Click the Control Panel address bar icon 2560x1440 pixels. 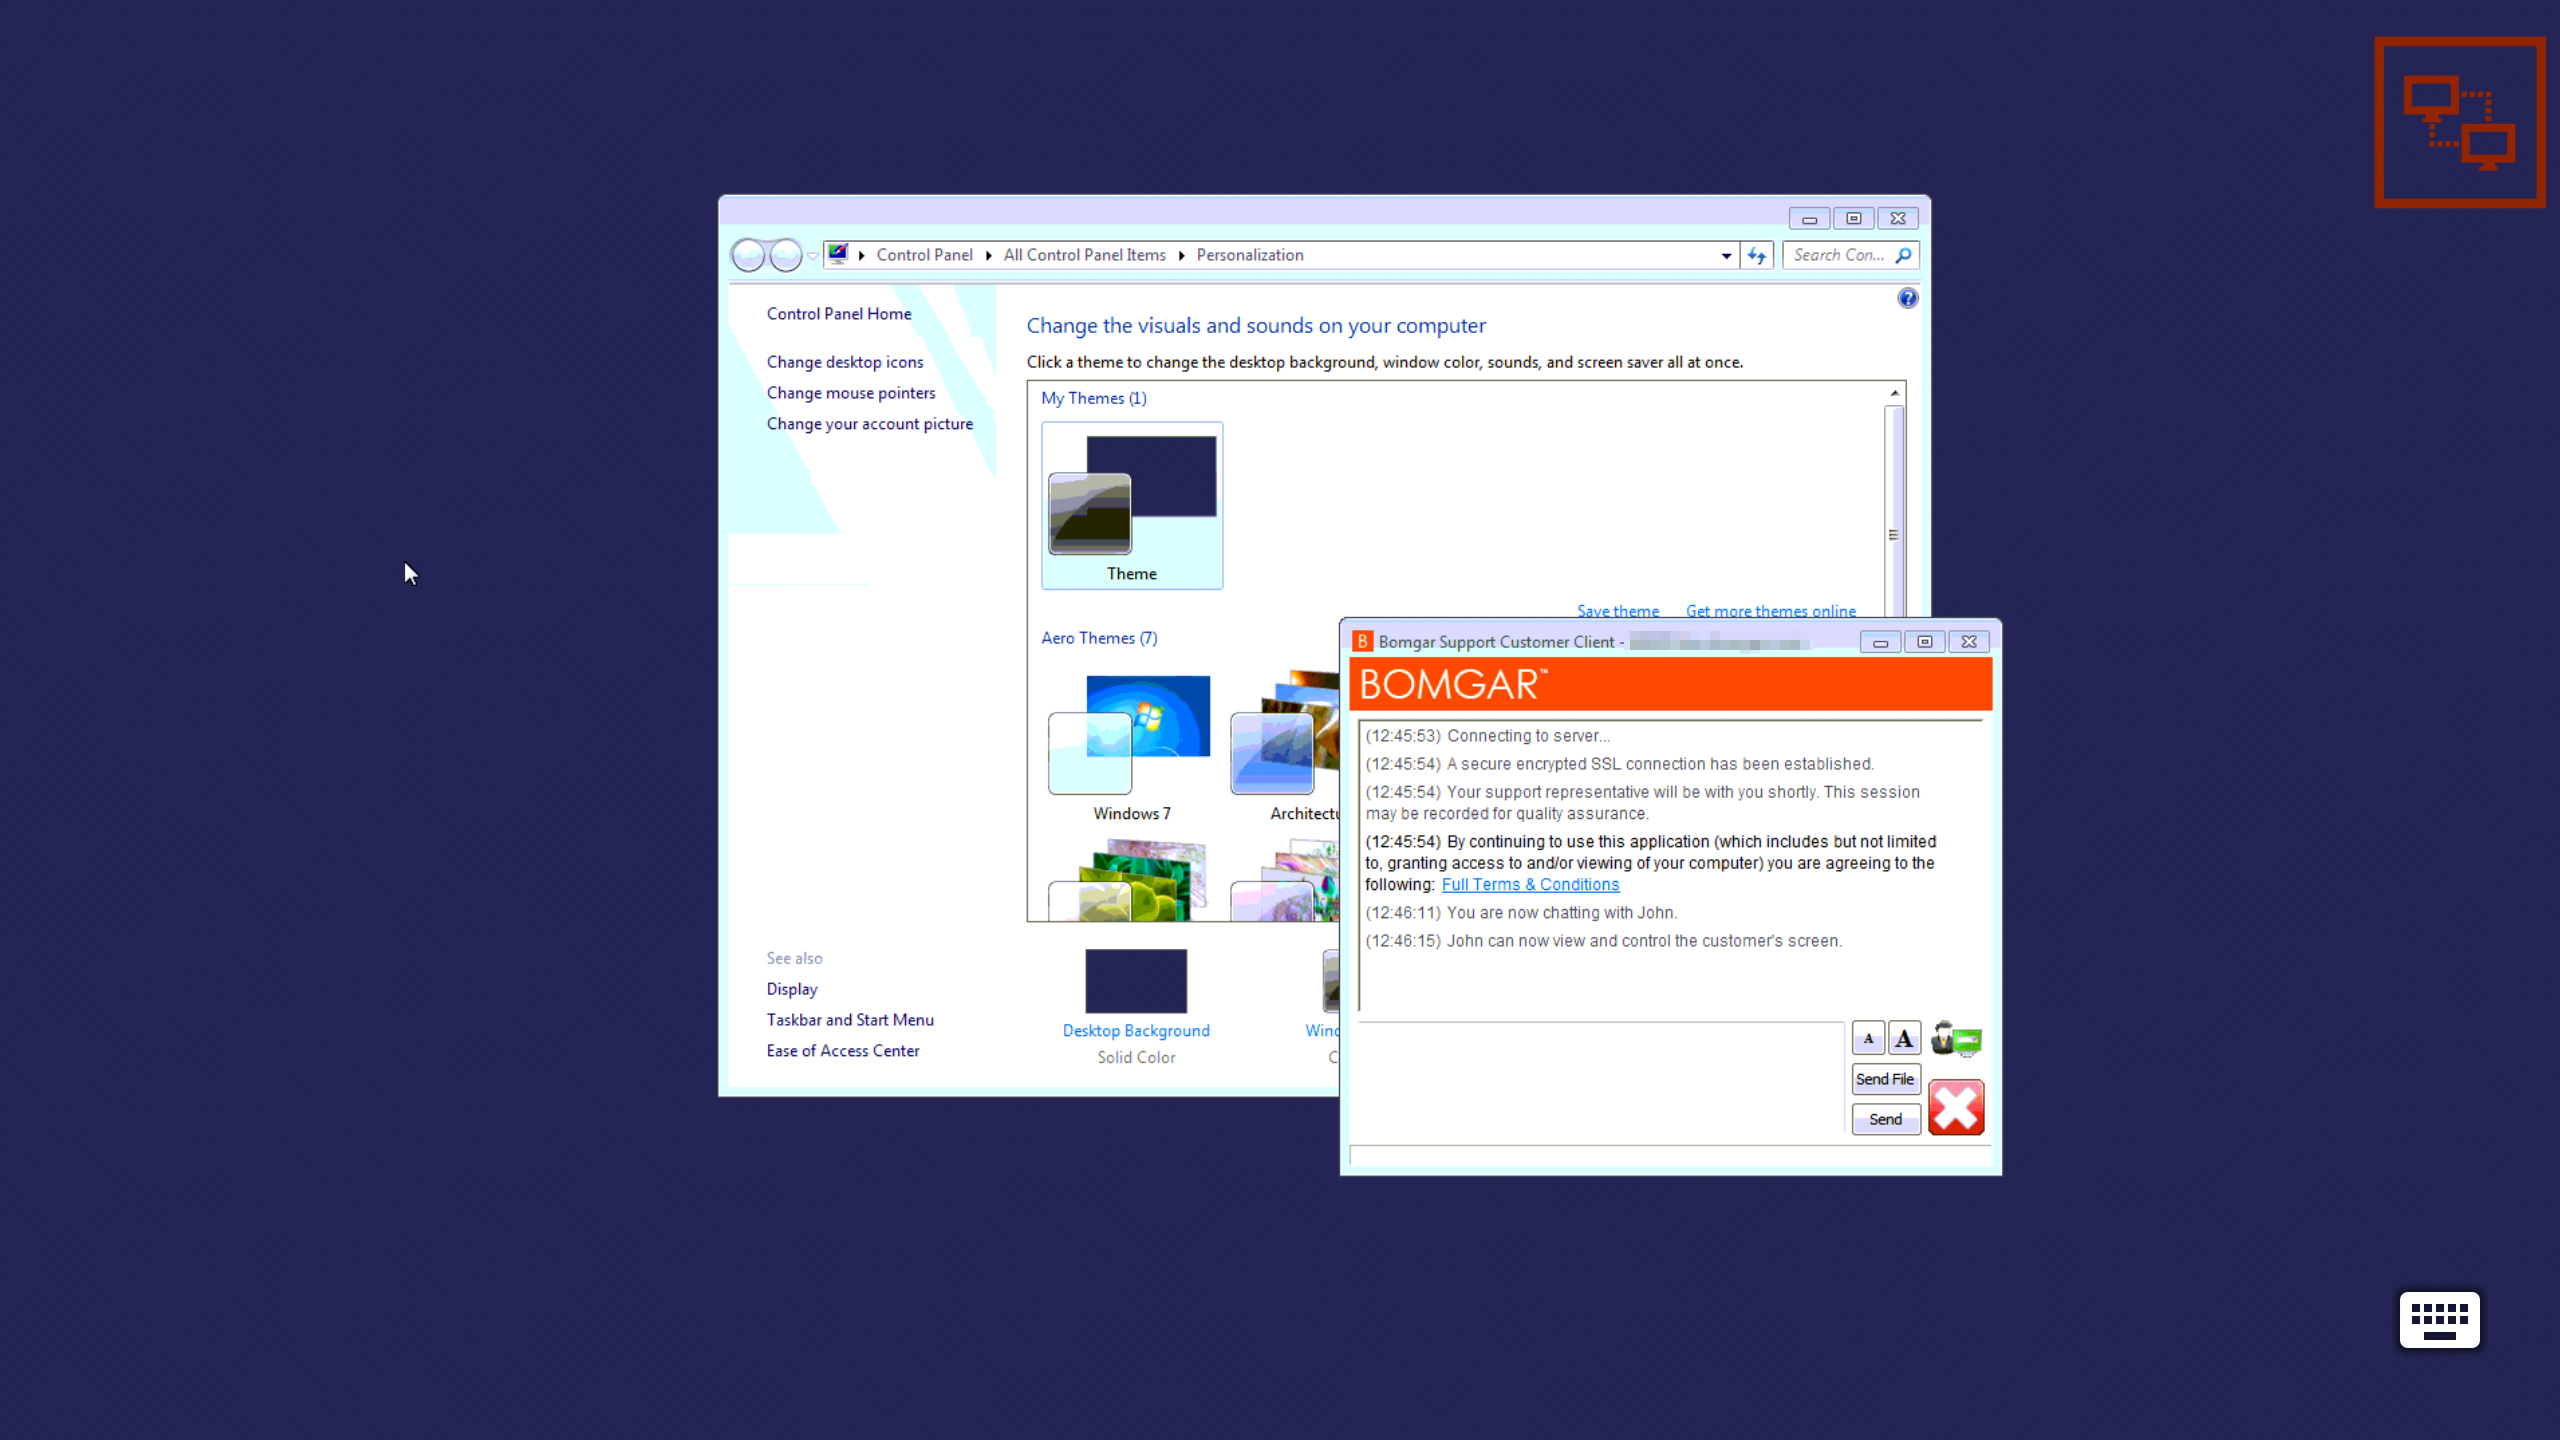pyautogui.click(x=838, y=254)
